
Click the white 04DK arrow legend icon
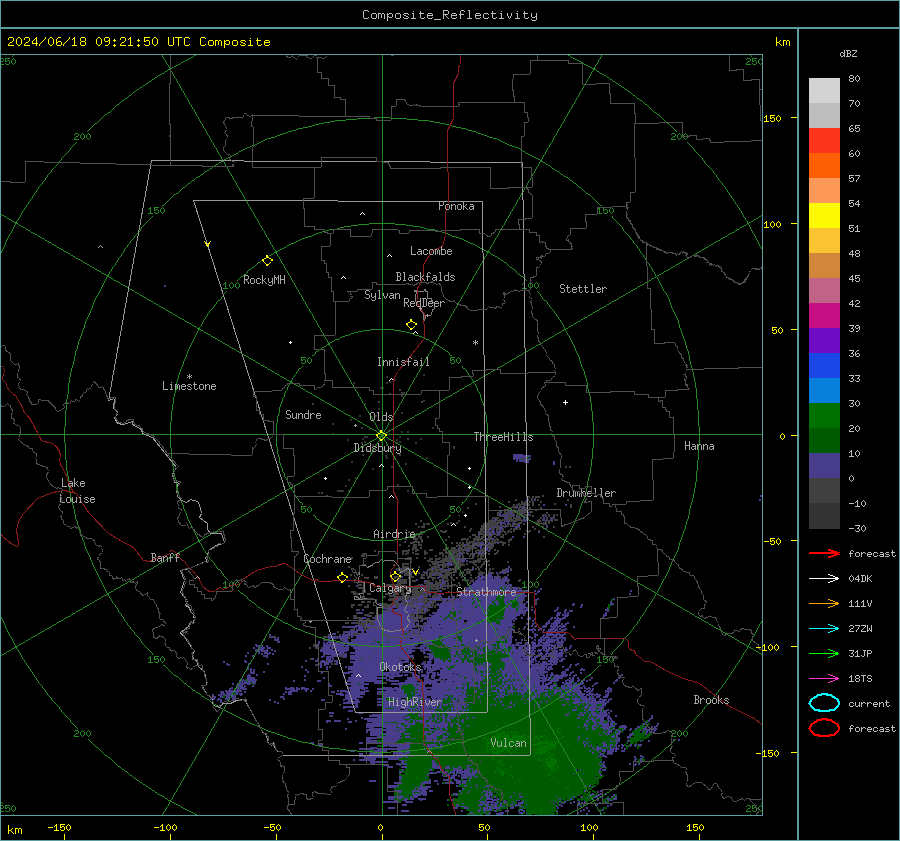[x=824, y=579]
